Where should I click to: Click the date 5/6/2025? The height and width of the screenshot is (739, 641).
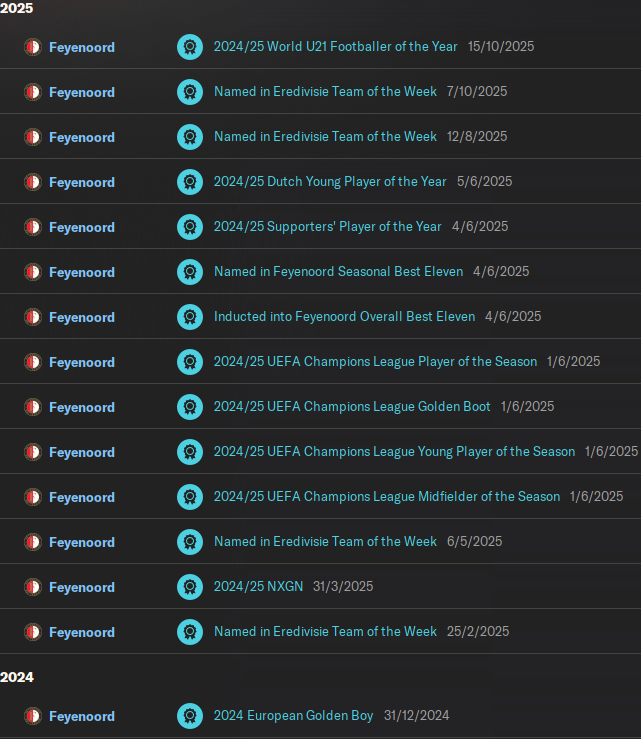point(485,181)
